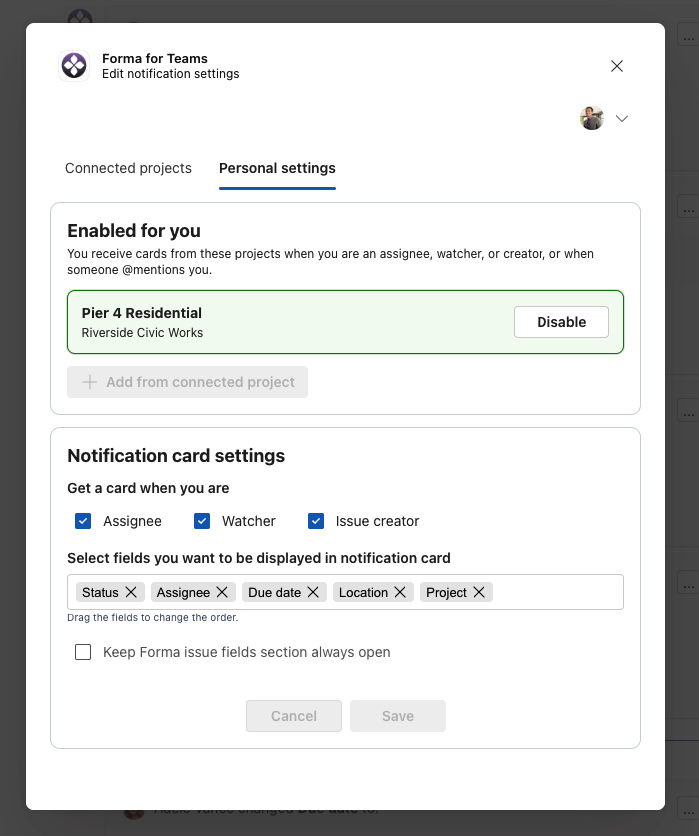Enable Keep Forma issue fields always open
Viewport: 699px width, 836px height.
(83, 652)
